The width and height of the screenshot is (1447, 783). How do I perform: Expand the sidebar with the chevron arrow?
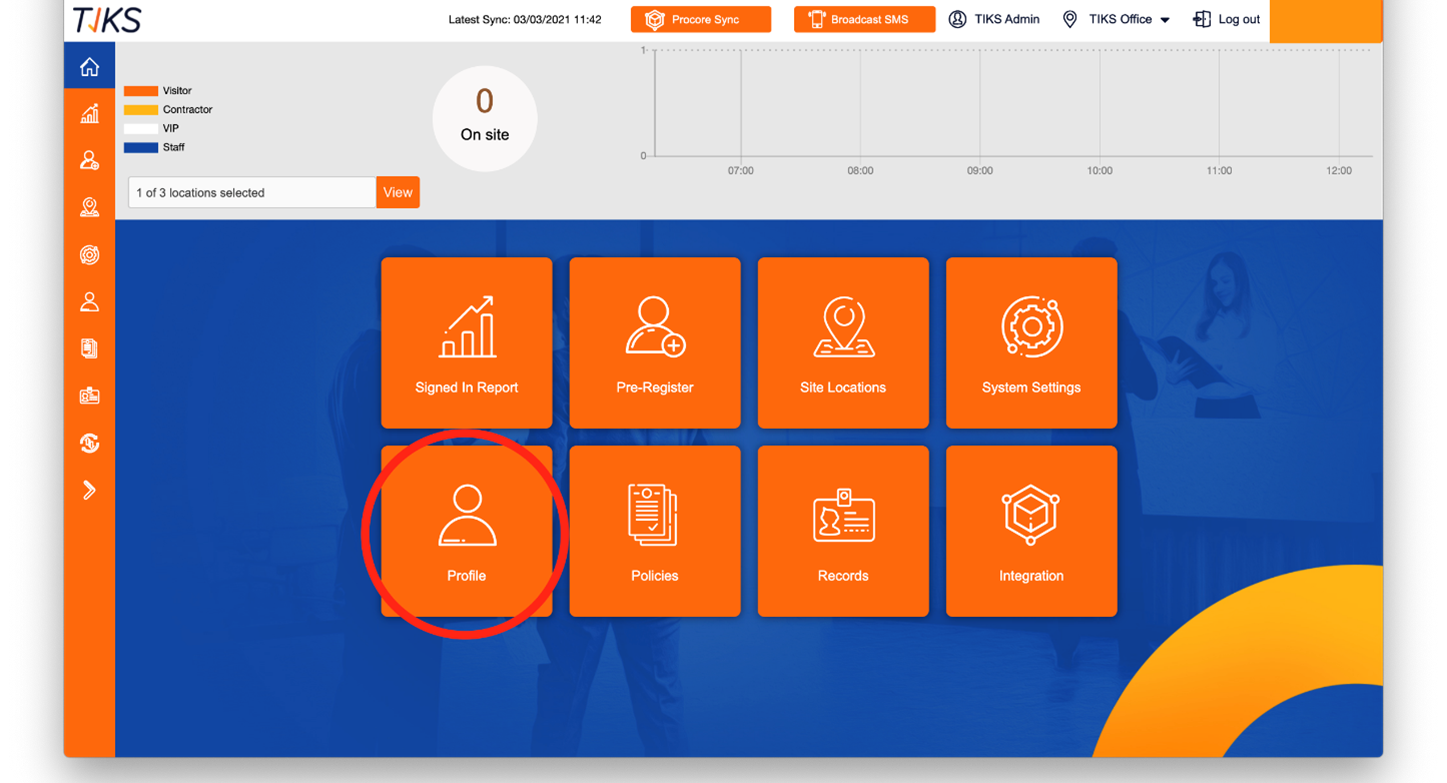click(89, 489)
